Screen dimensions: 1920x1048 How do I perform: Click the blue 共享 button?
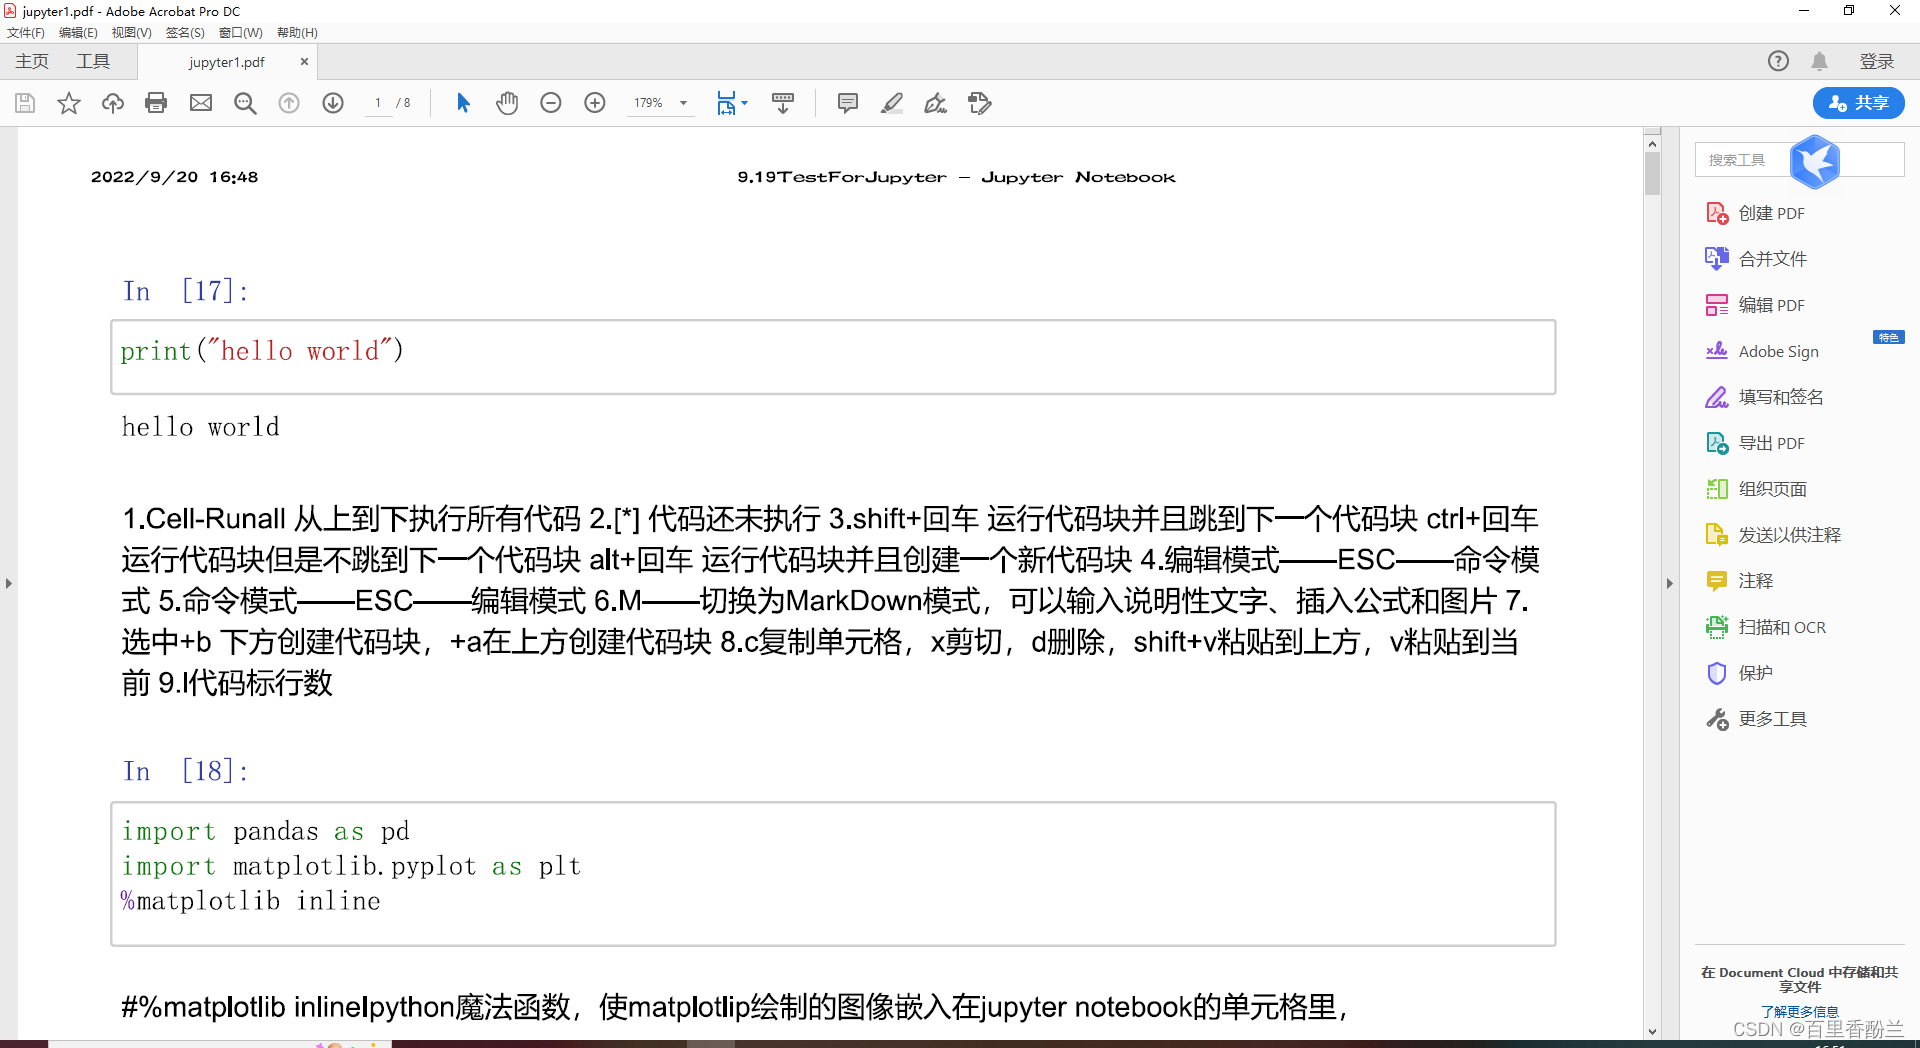coord(1858,103)
